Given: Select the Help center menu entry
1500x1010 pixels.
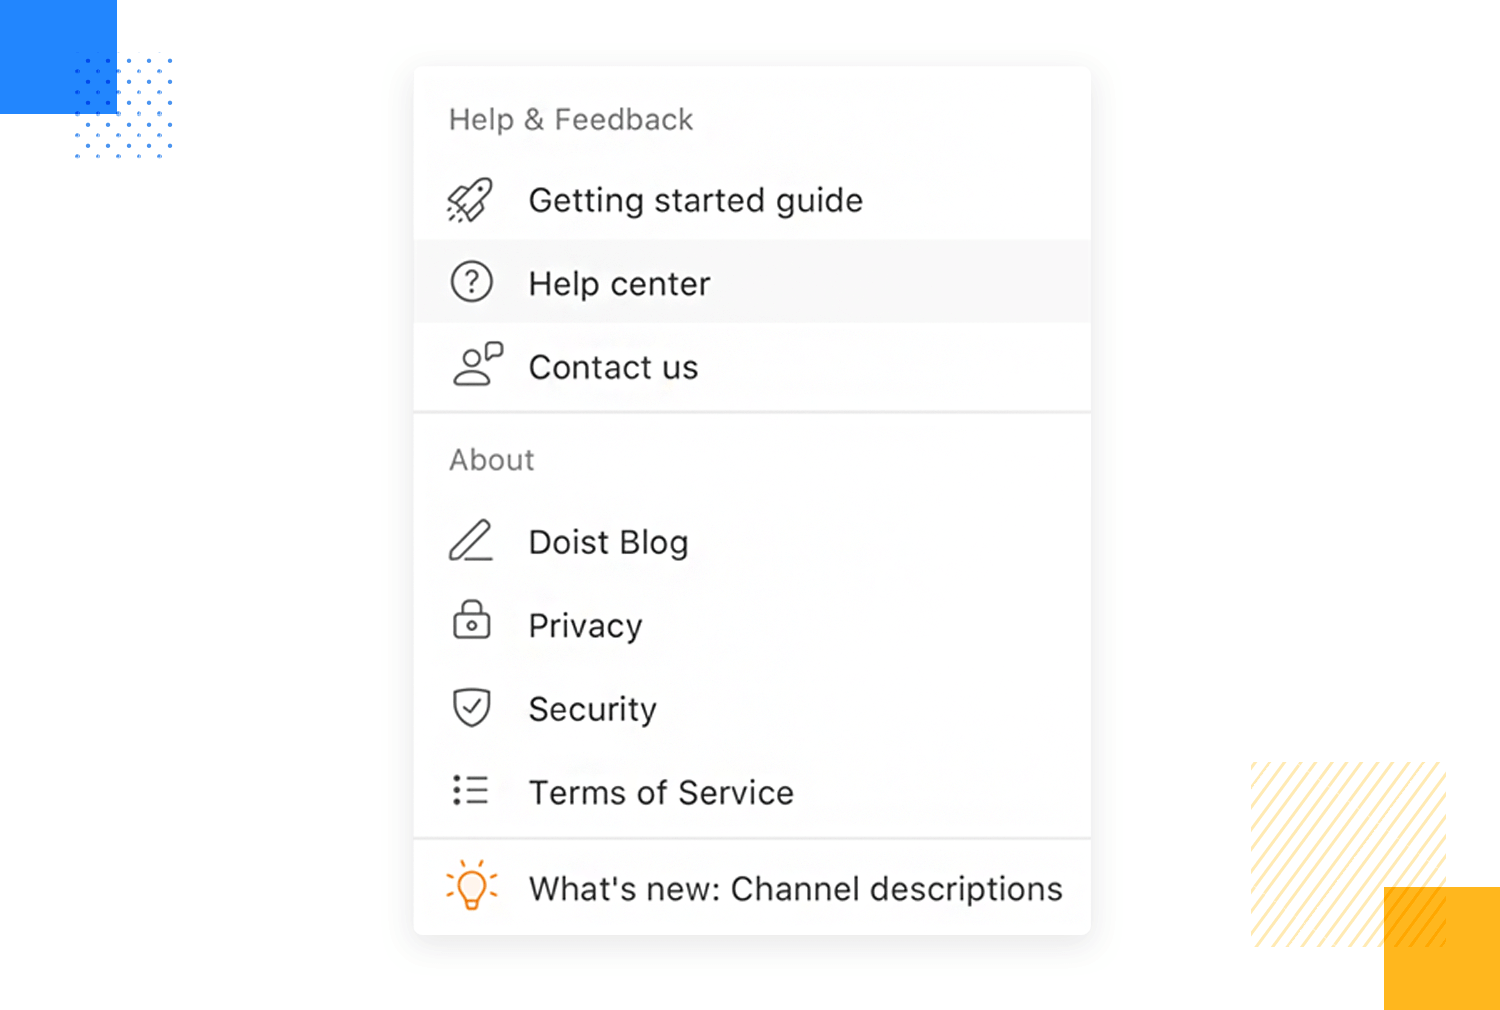Looking at the screenshot, I should [752, 282].
